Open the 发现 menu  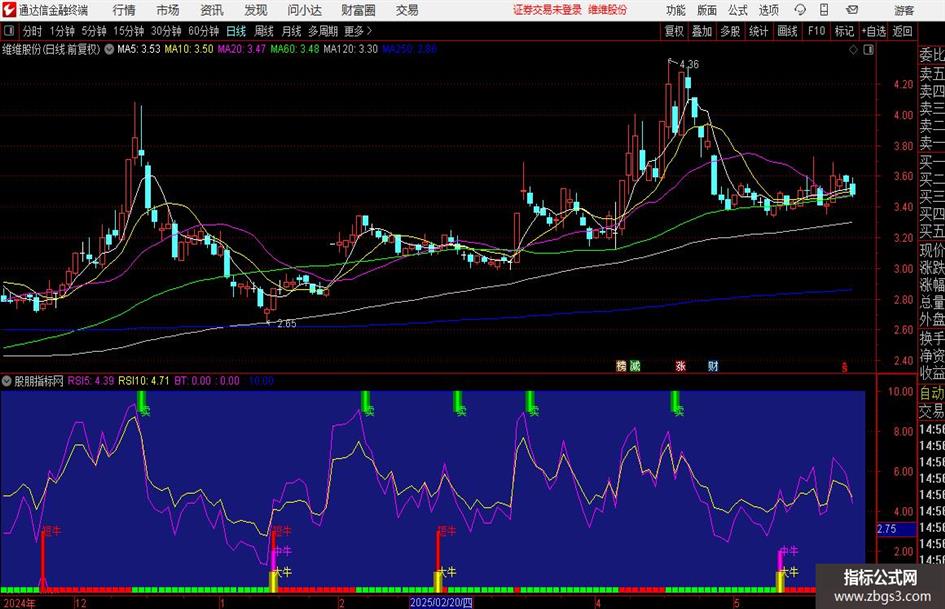click(x=256, y=10)
